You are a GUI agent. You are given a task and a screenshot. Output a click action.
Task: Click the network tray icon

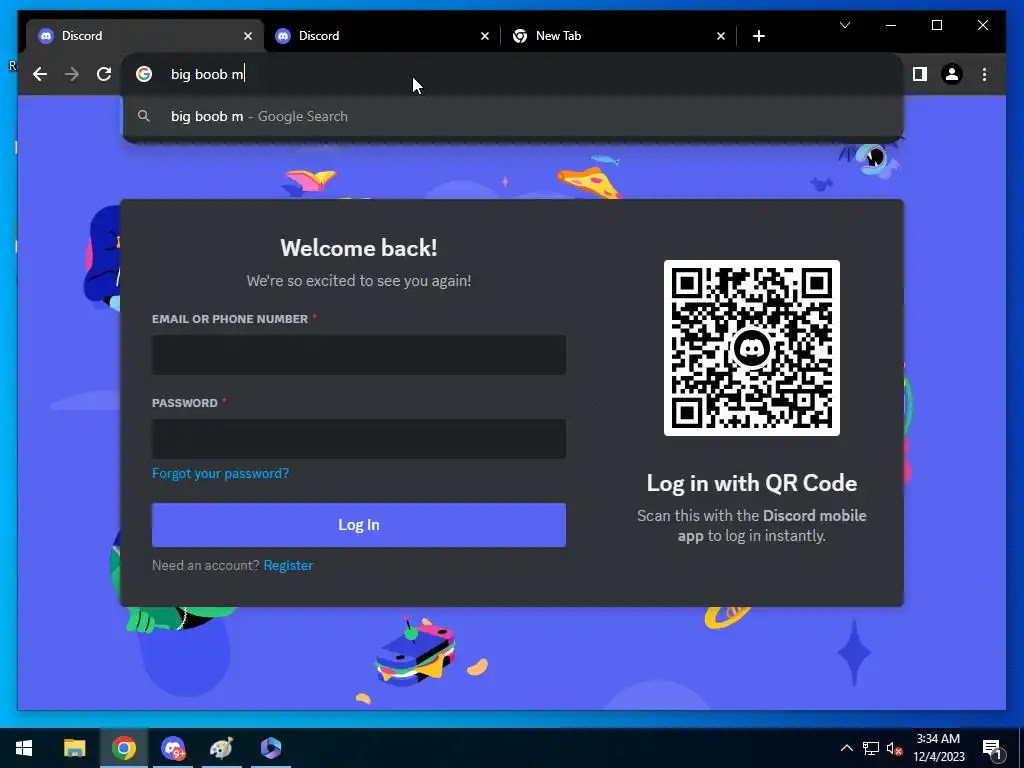click(x=871, y=748)
